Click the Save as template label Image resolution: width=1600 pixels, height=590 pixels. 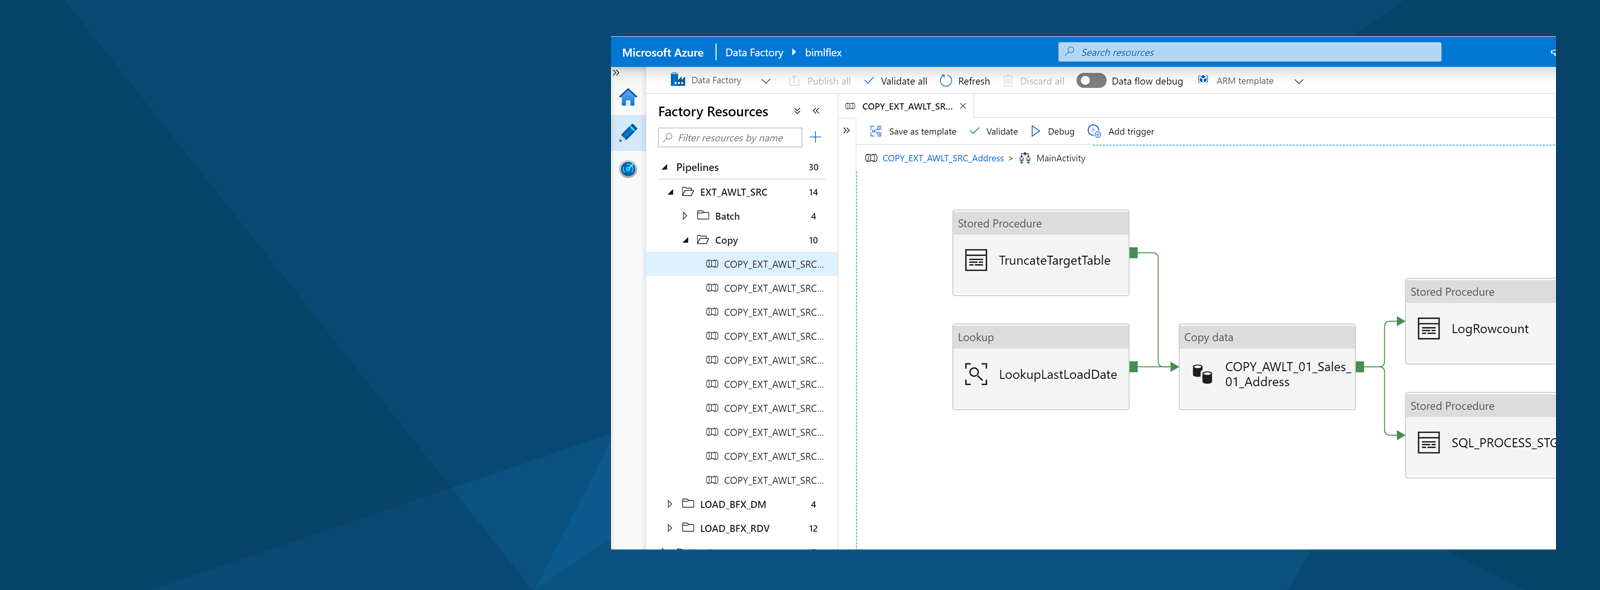(922, 131)
